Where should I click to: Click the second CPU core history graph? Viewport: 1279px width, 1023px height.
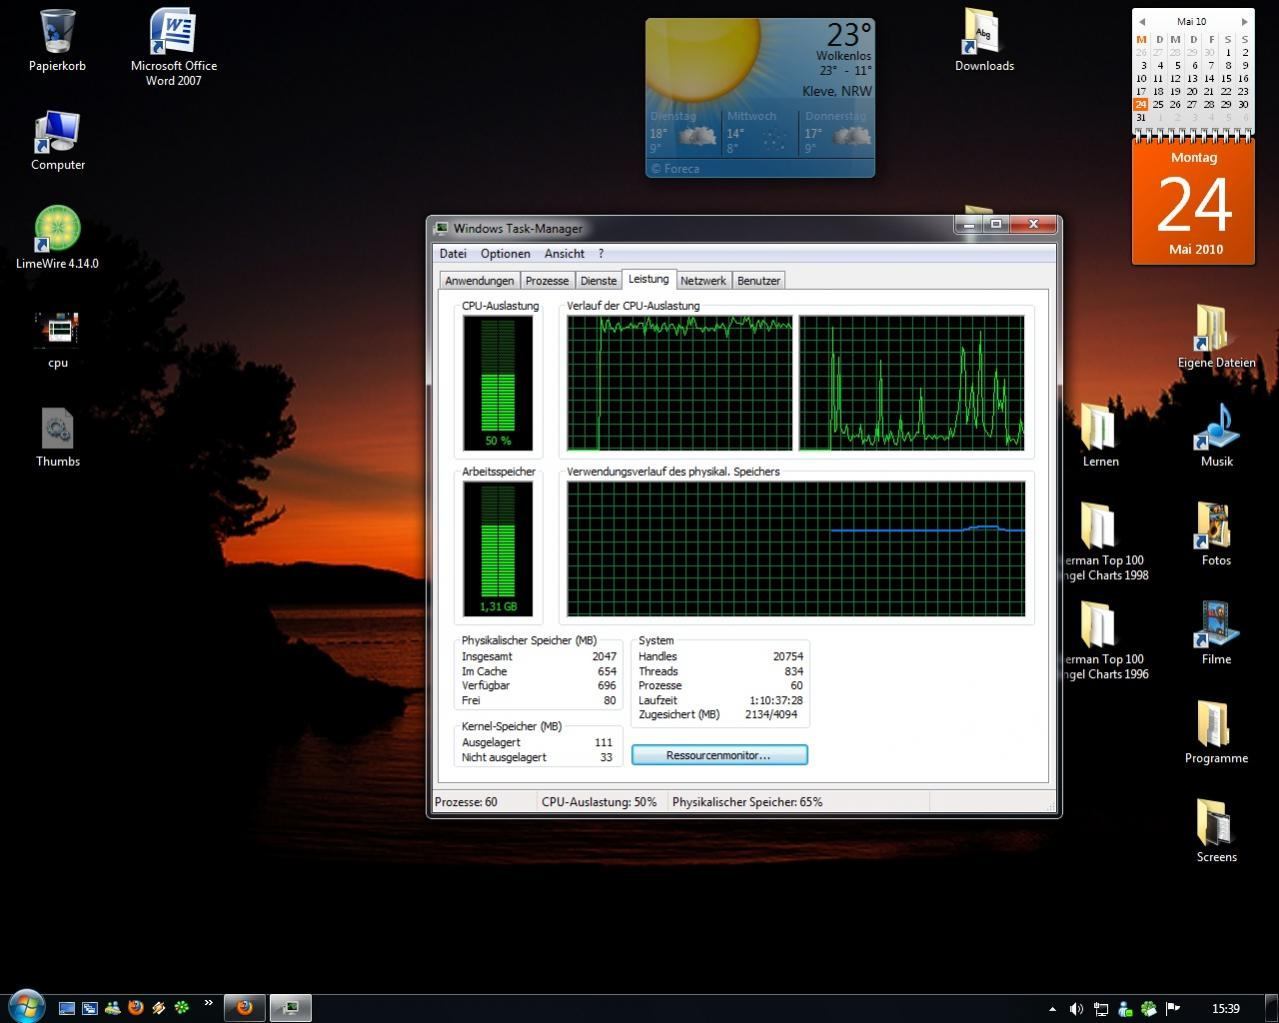pos(911,383)
